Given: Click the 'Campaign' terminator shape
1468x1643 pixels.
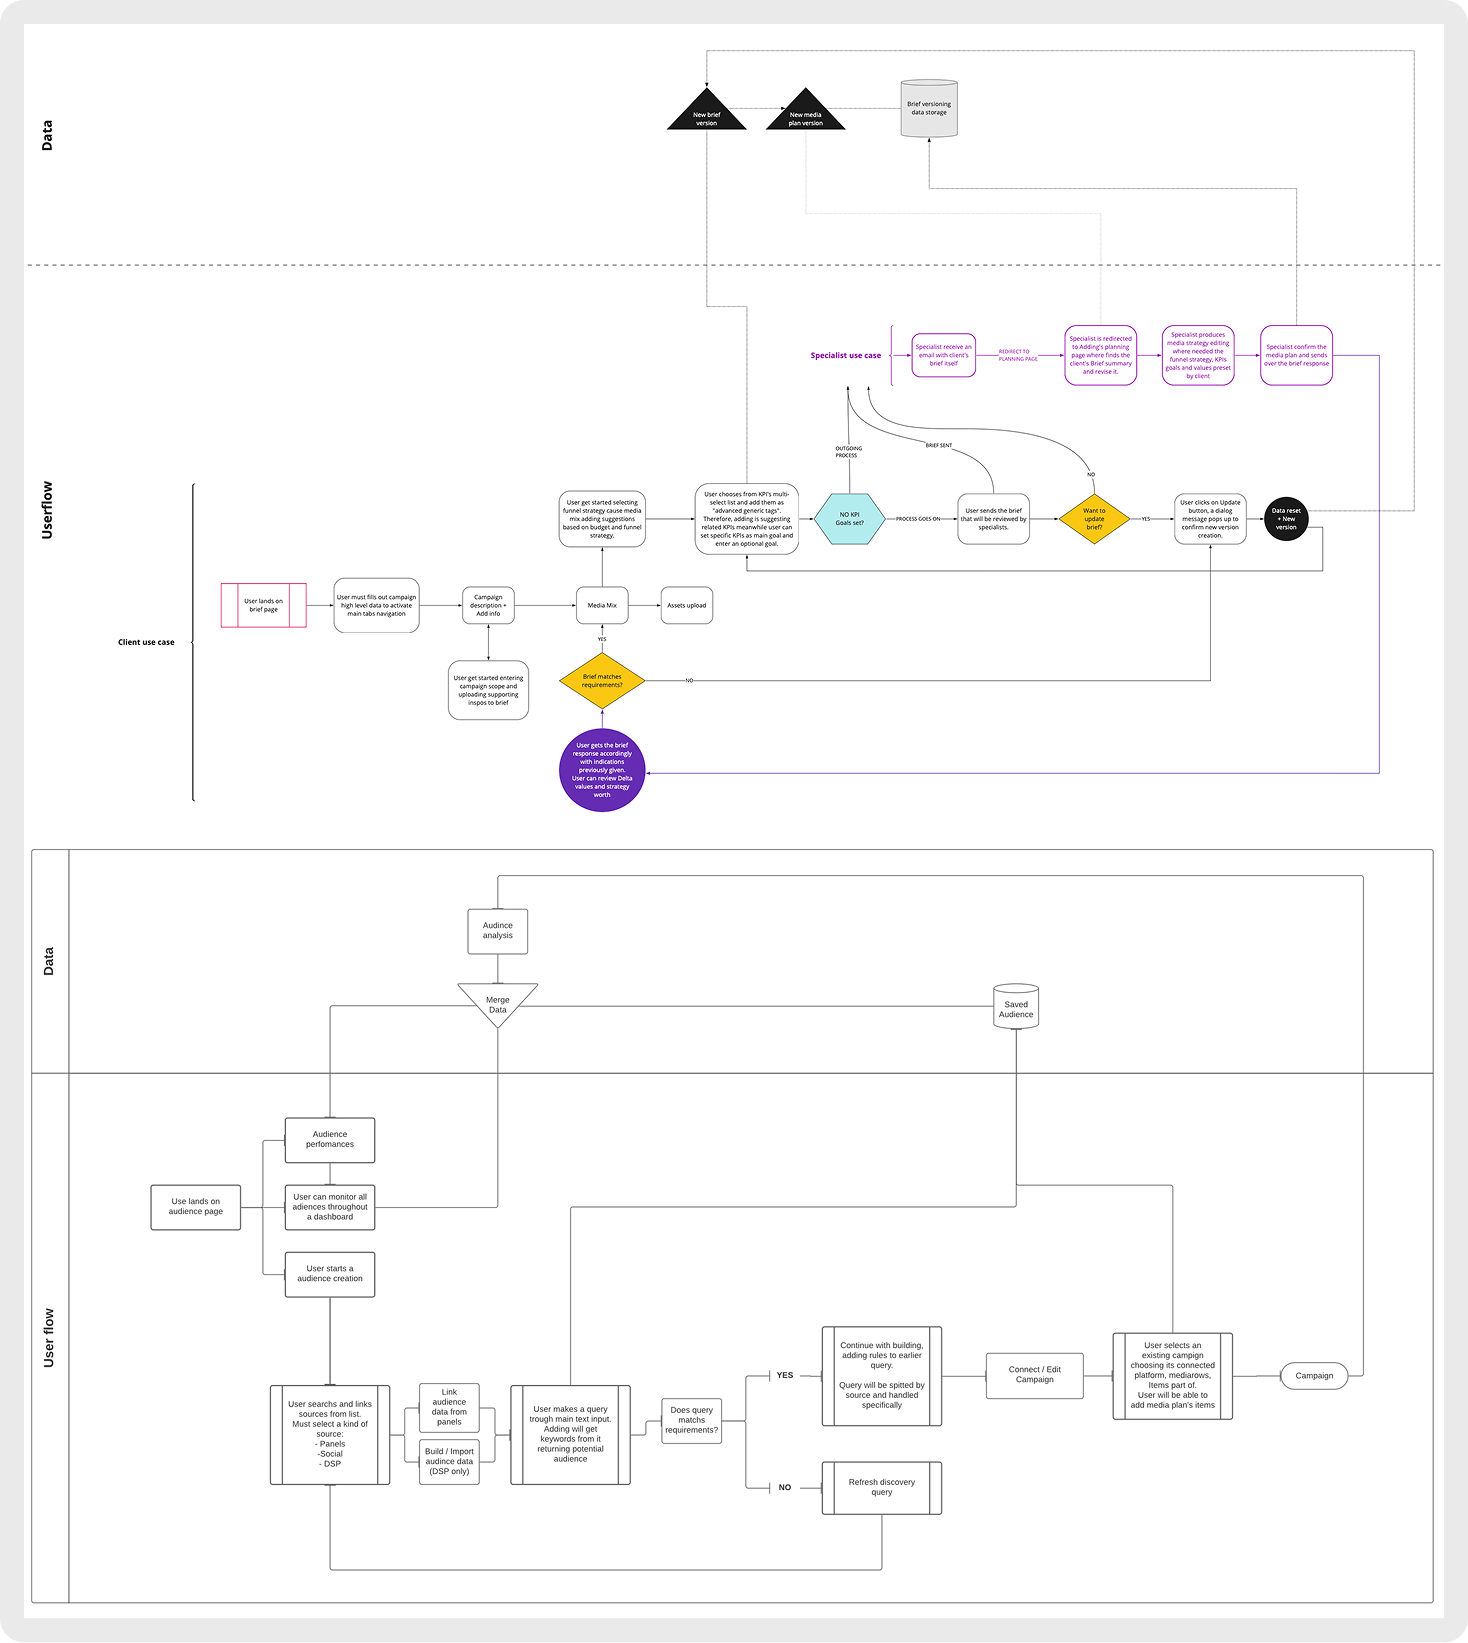Looking at the screenshot, I should (x=1314, y=1375).
